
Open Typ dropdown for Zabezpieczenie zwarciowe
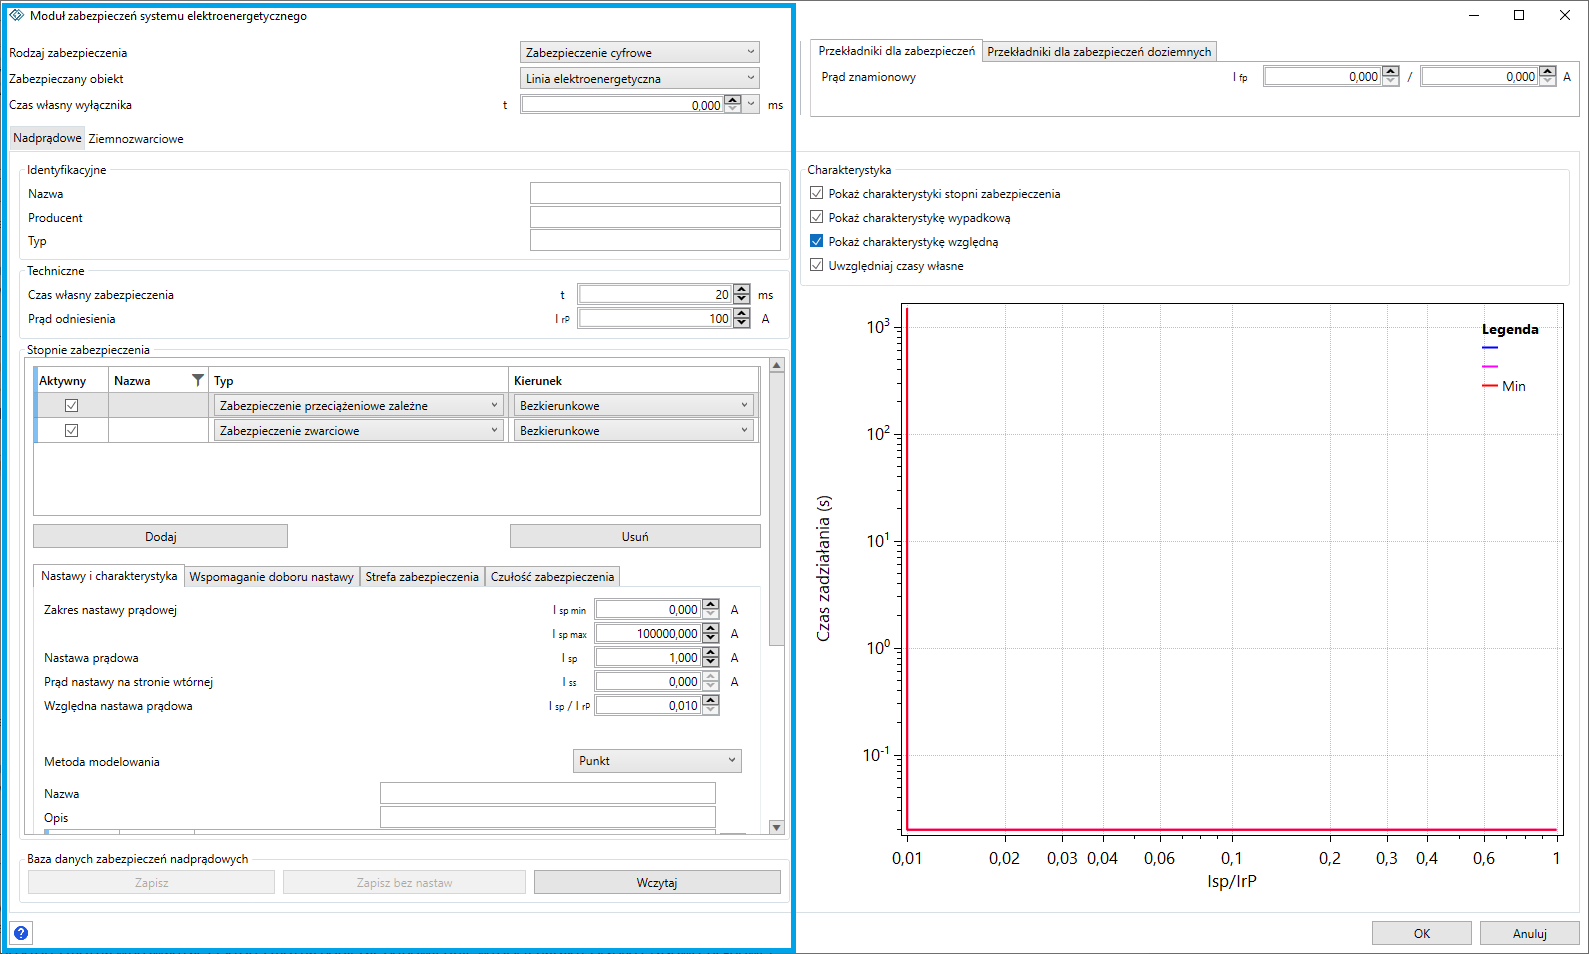click(x=358, y=430)
